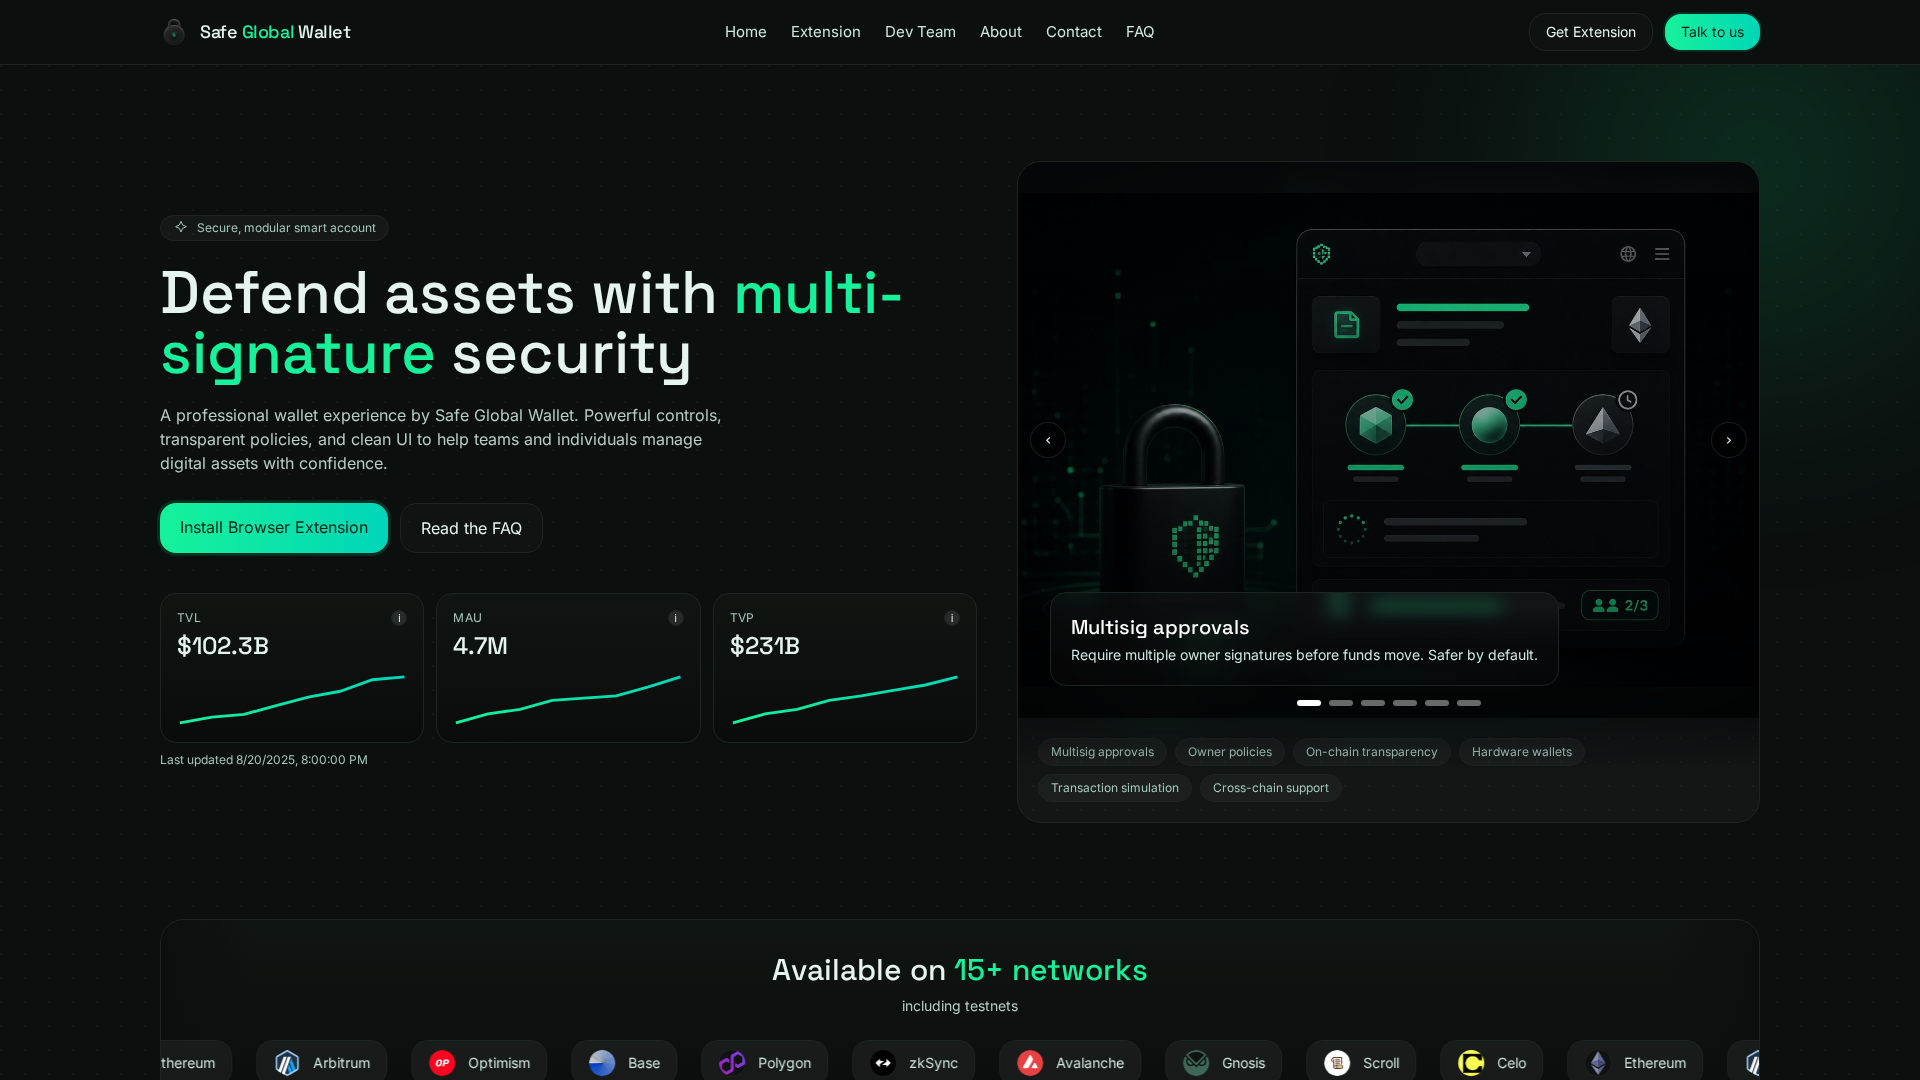Click the Safe Global Wallet padlock logo

(174, 32)
